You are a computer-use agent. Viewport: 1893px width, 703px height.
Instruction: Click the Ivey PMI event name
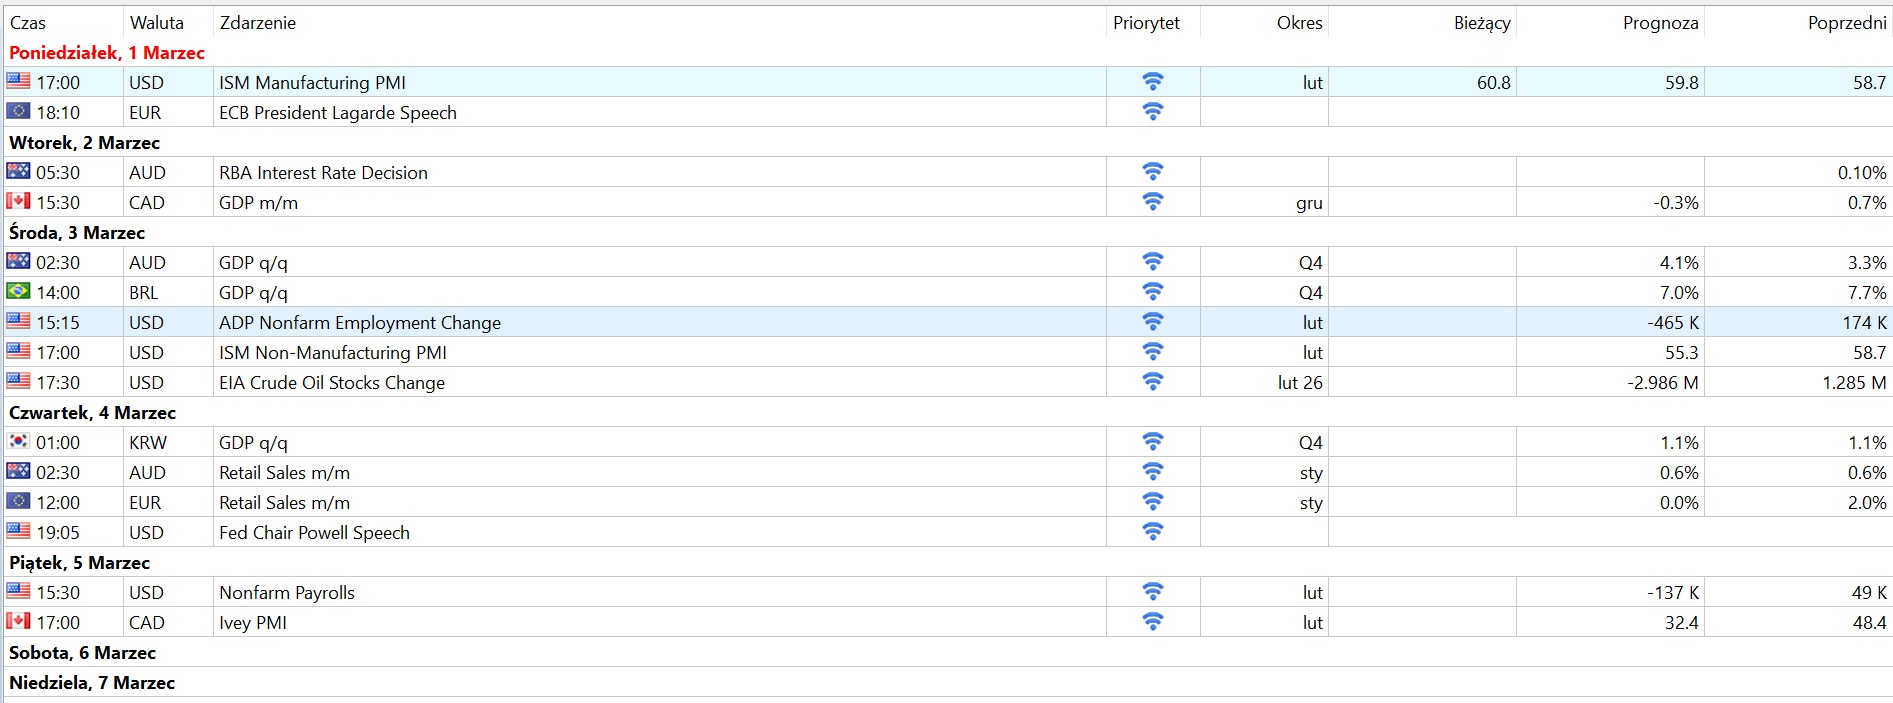click(252, 622)
